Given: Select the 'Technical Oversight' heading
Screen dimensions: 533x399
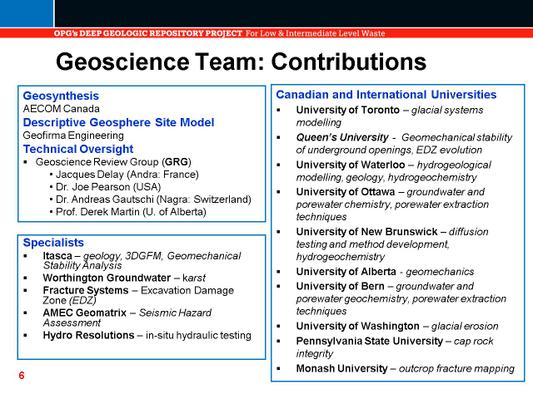Looking at the screenshot, I should 78,149.
